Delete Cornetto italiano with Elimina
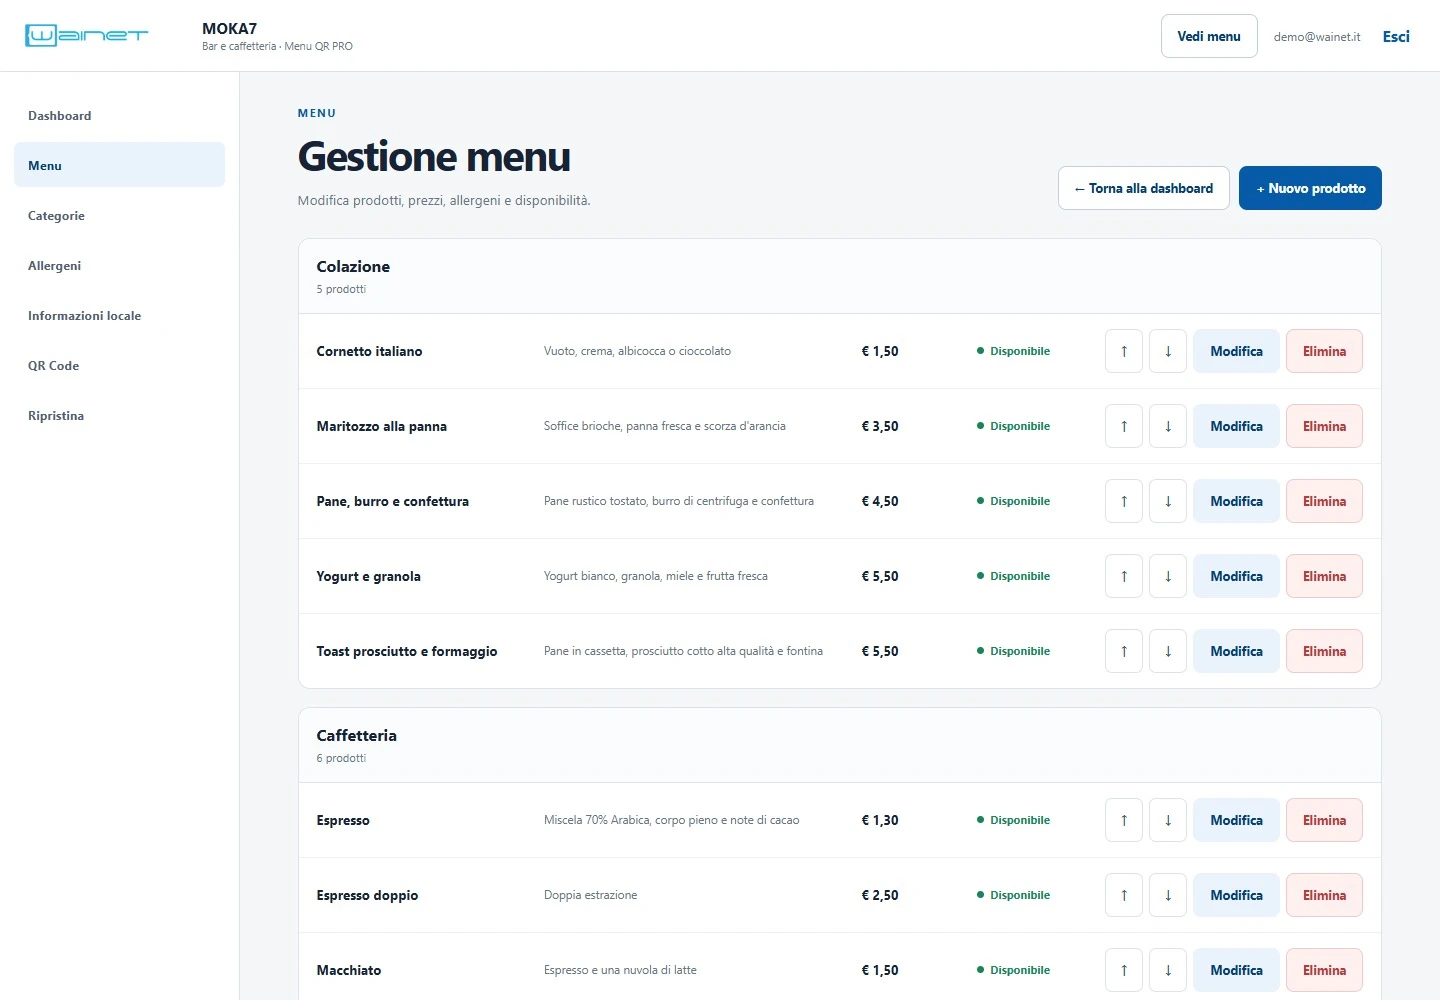This screenshot has height=1000, width=1440. click(1324, 351)
